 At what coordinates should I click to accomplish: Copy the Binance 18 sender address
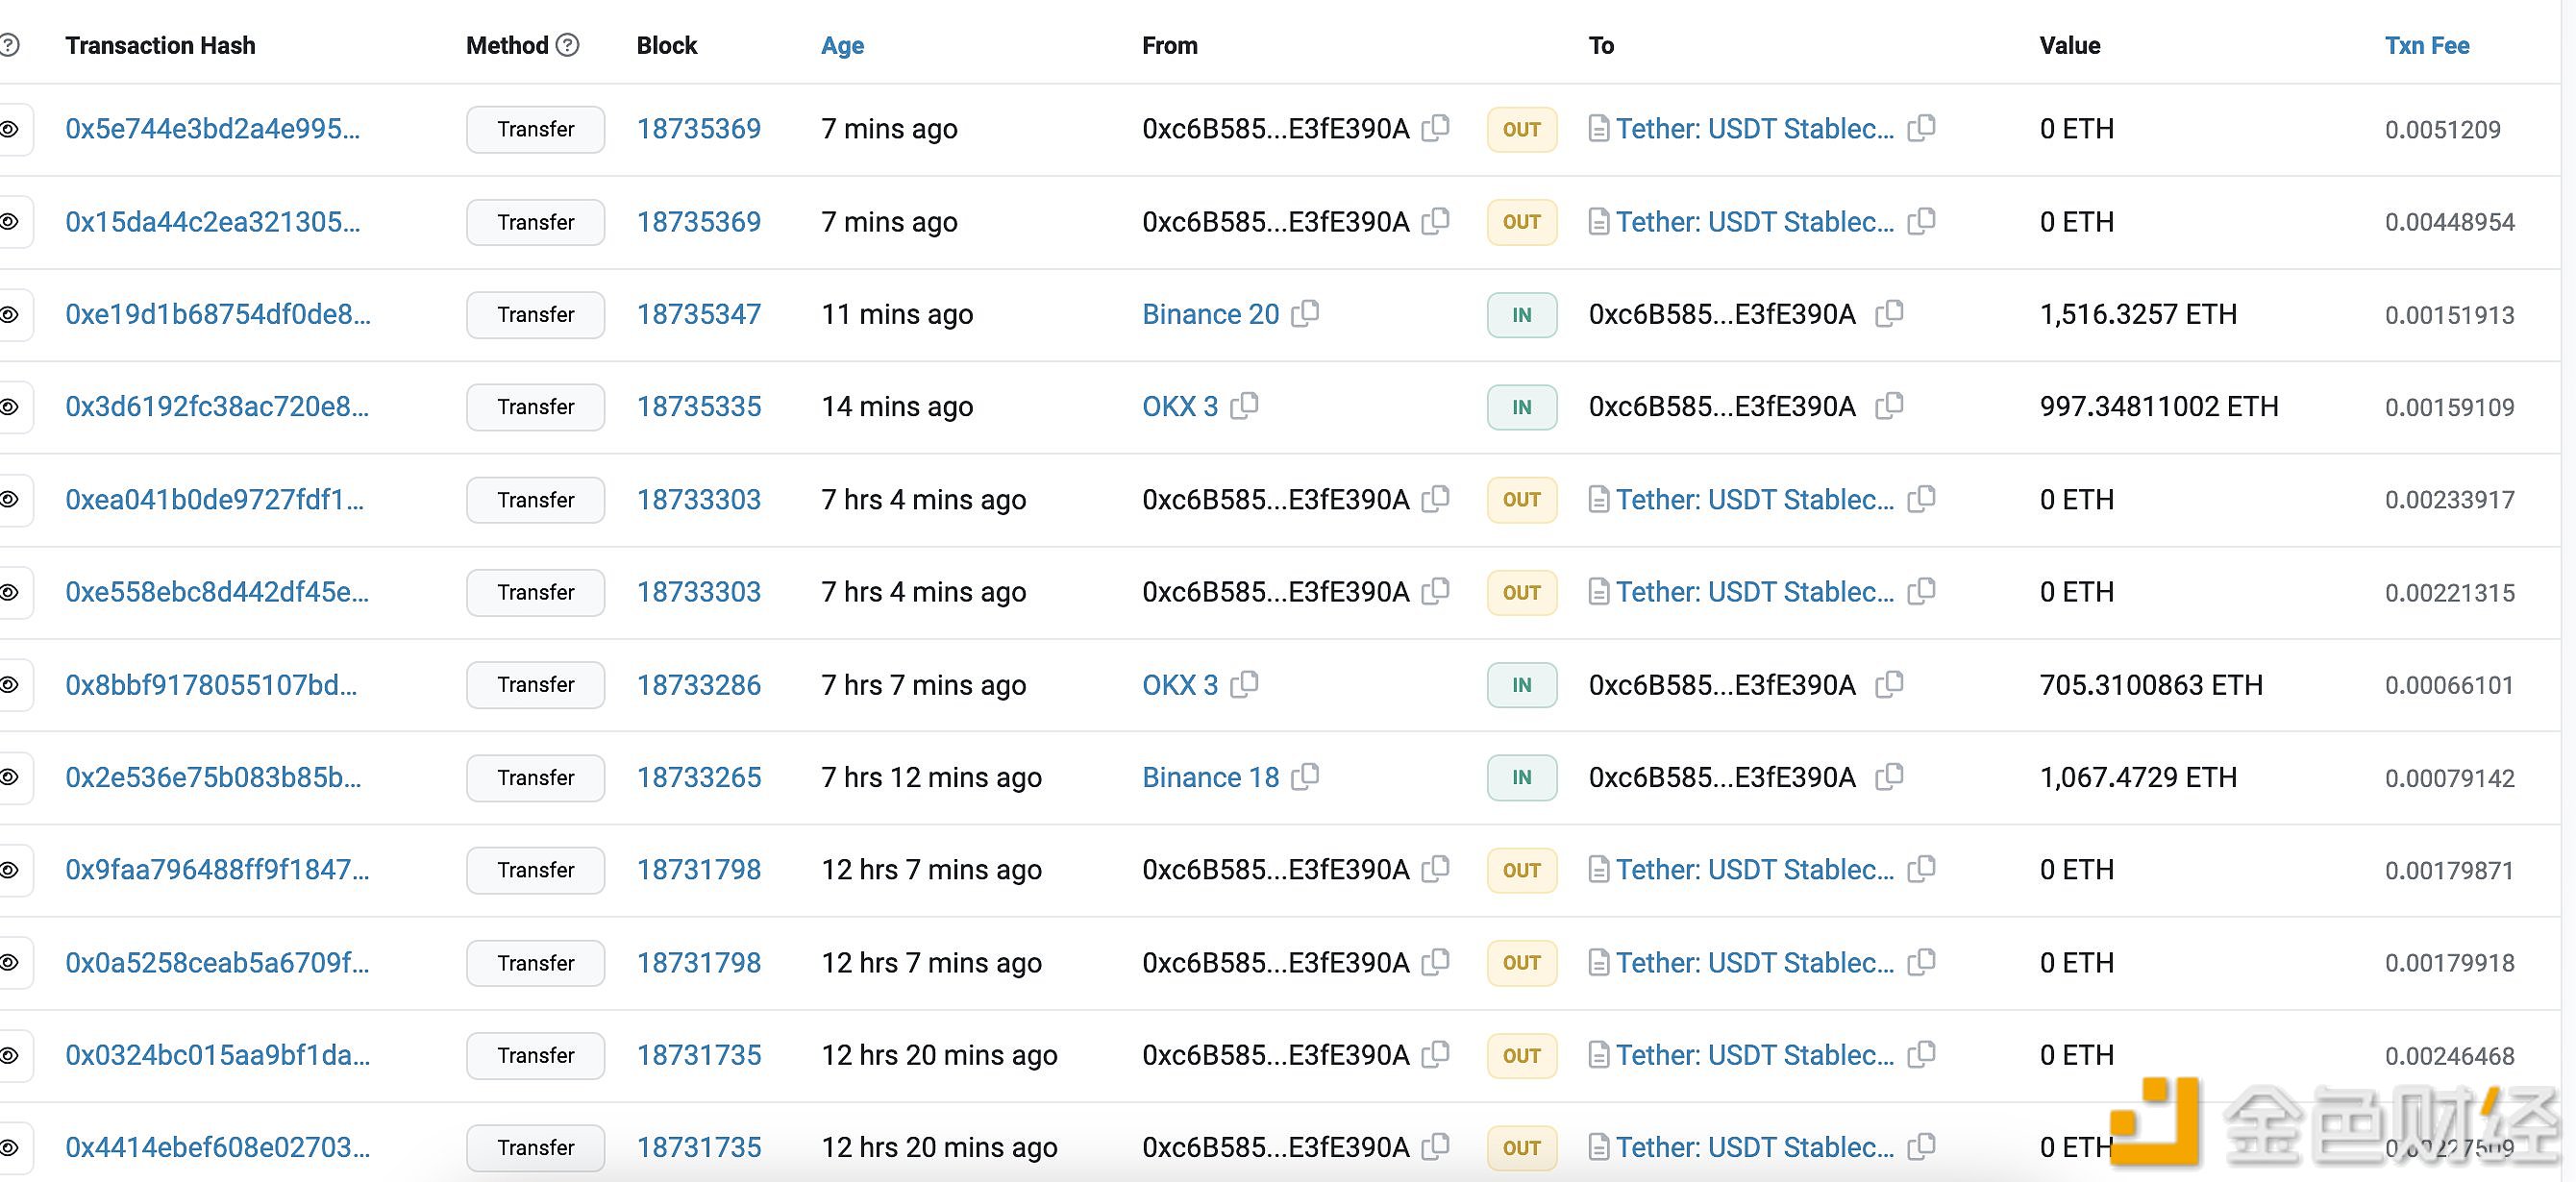(1306, 777)
